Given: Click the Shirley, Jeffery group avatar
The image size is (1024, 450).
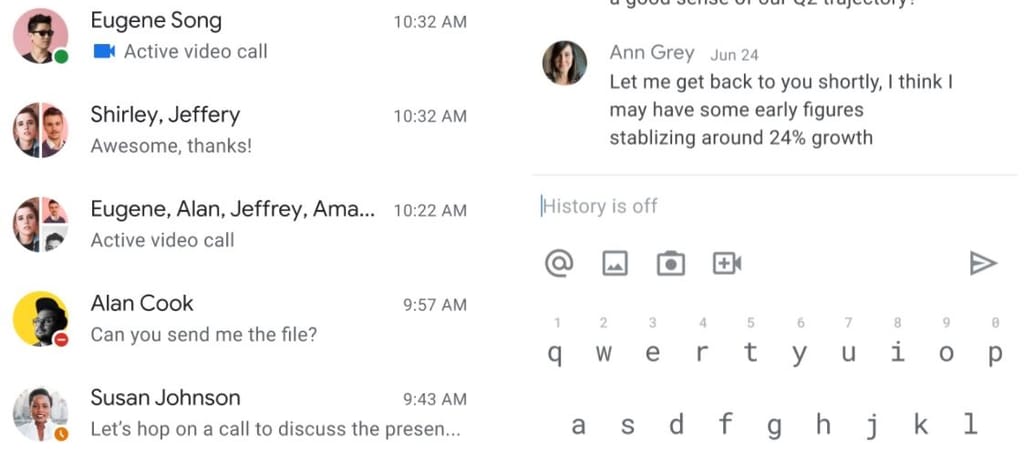Looking at the screenshot, I should coord(40,130).
